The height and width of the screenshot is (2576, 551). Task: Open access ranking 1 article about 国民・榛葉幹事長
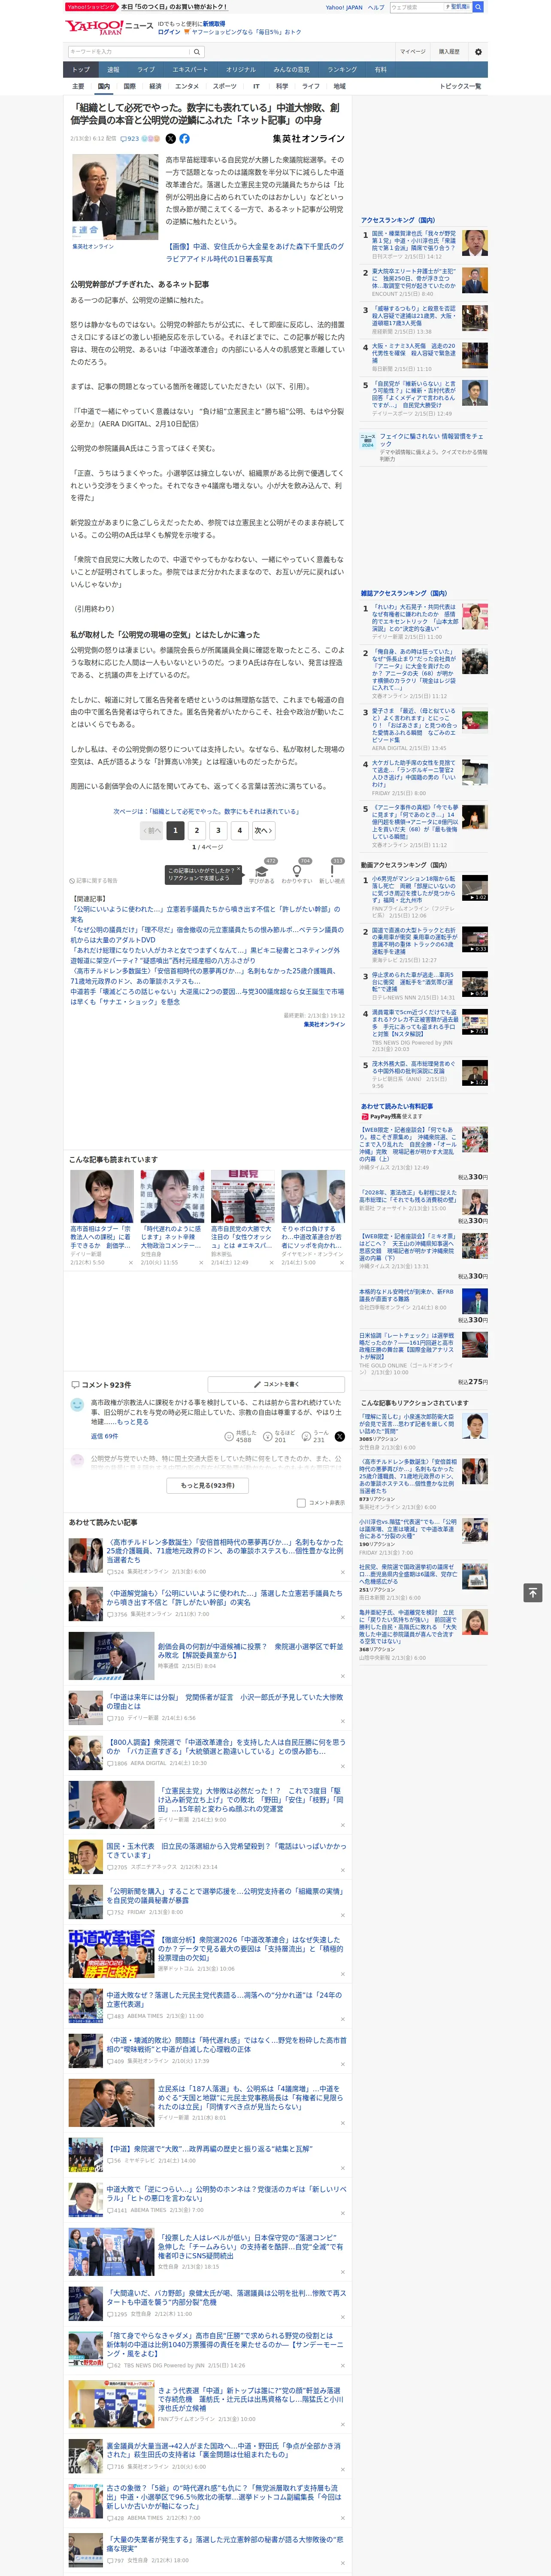(x=424, y=245)
